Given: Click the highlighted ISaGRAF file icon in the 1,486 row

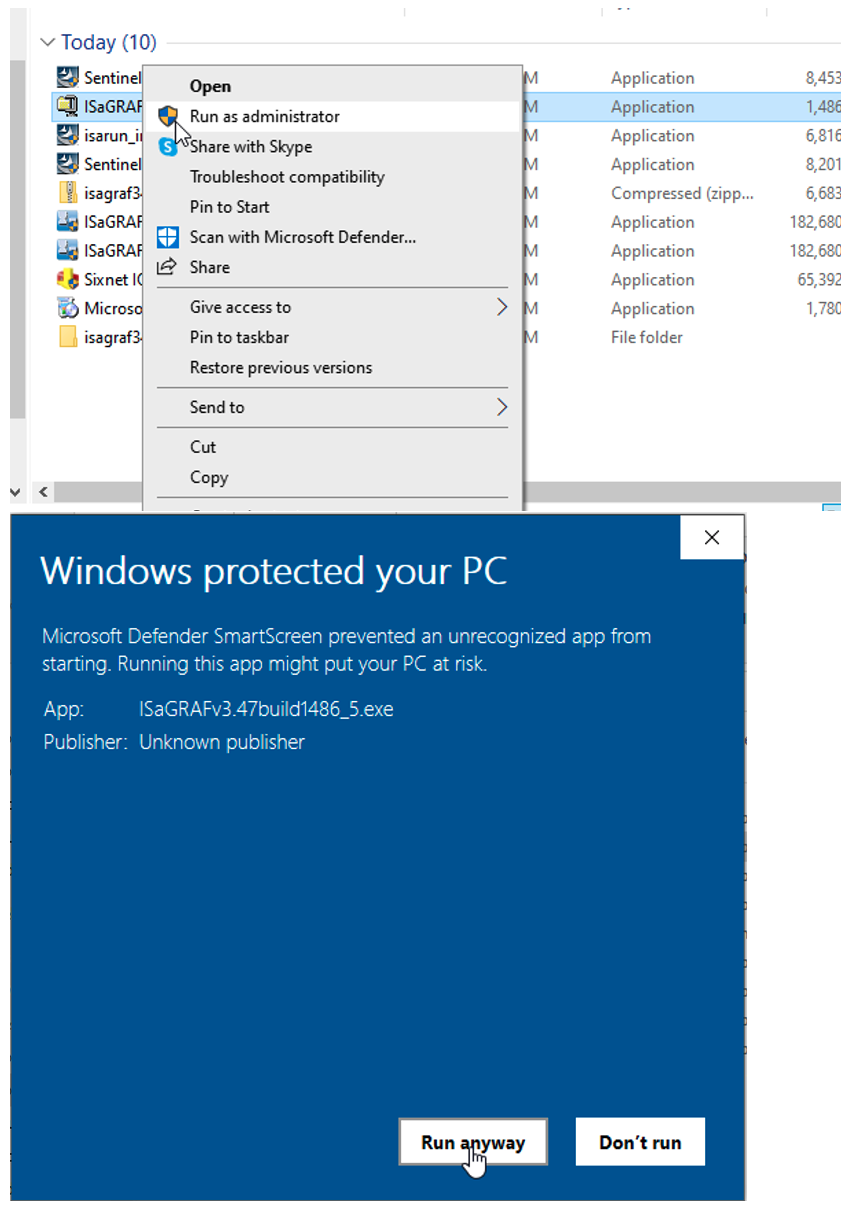Looking at the screenshot, I should (x=68, y=106).
